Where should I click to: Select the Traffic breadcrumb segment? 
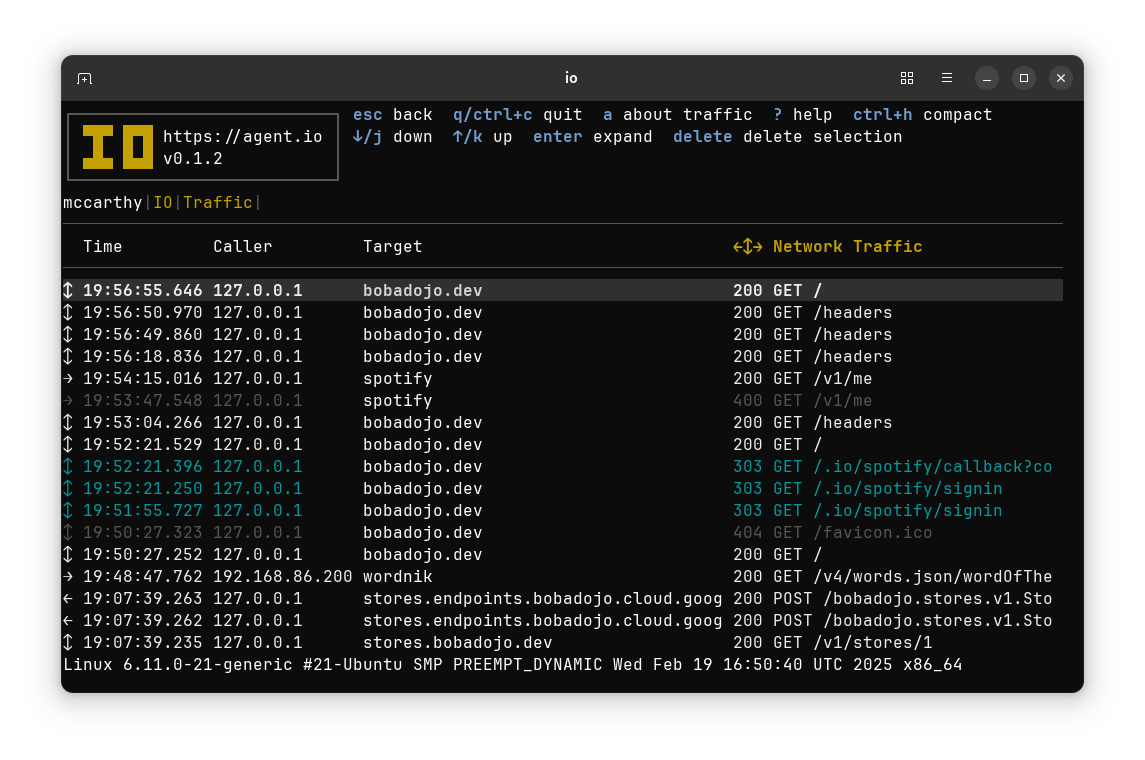point(218,202)
